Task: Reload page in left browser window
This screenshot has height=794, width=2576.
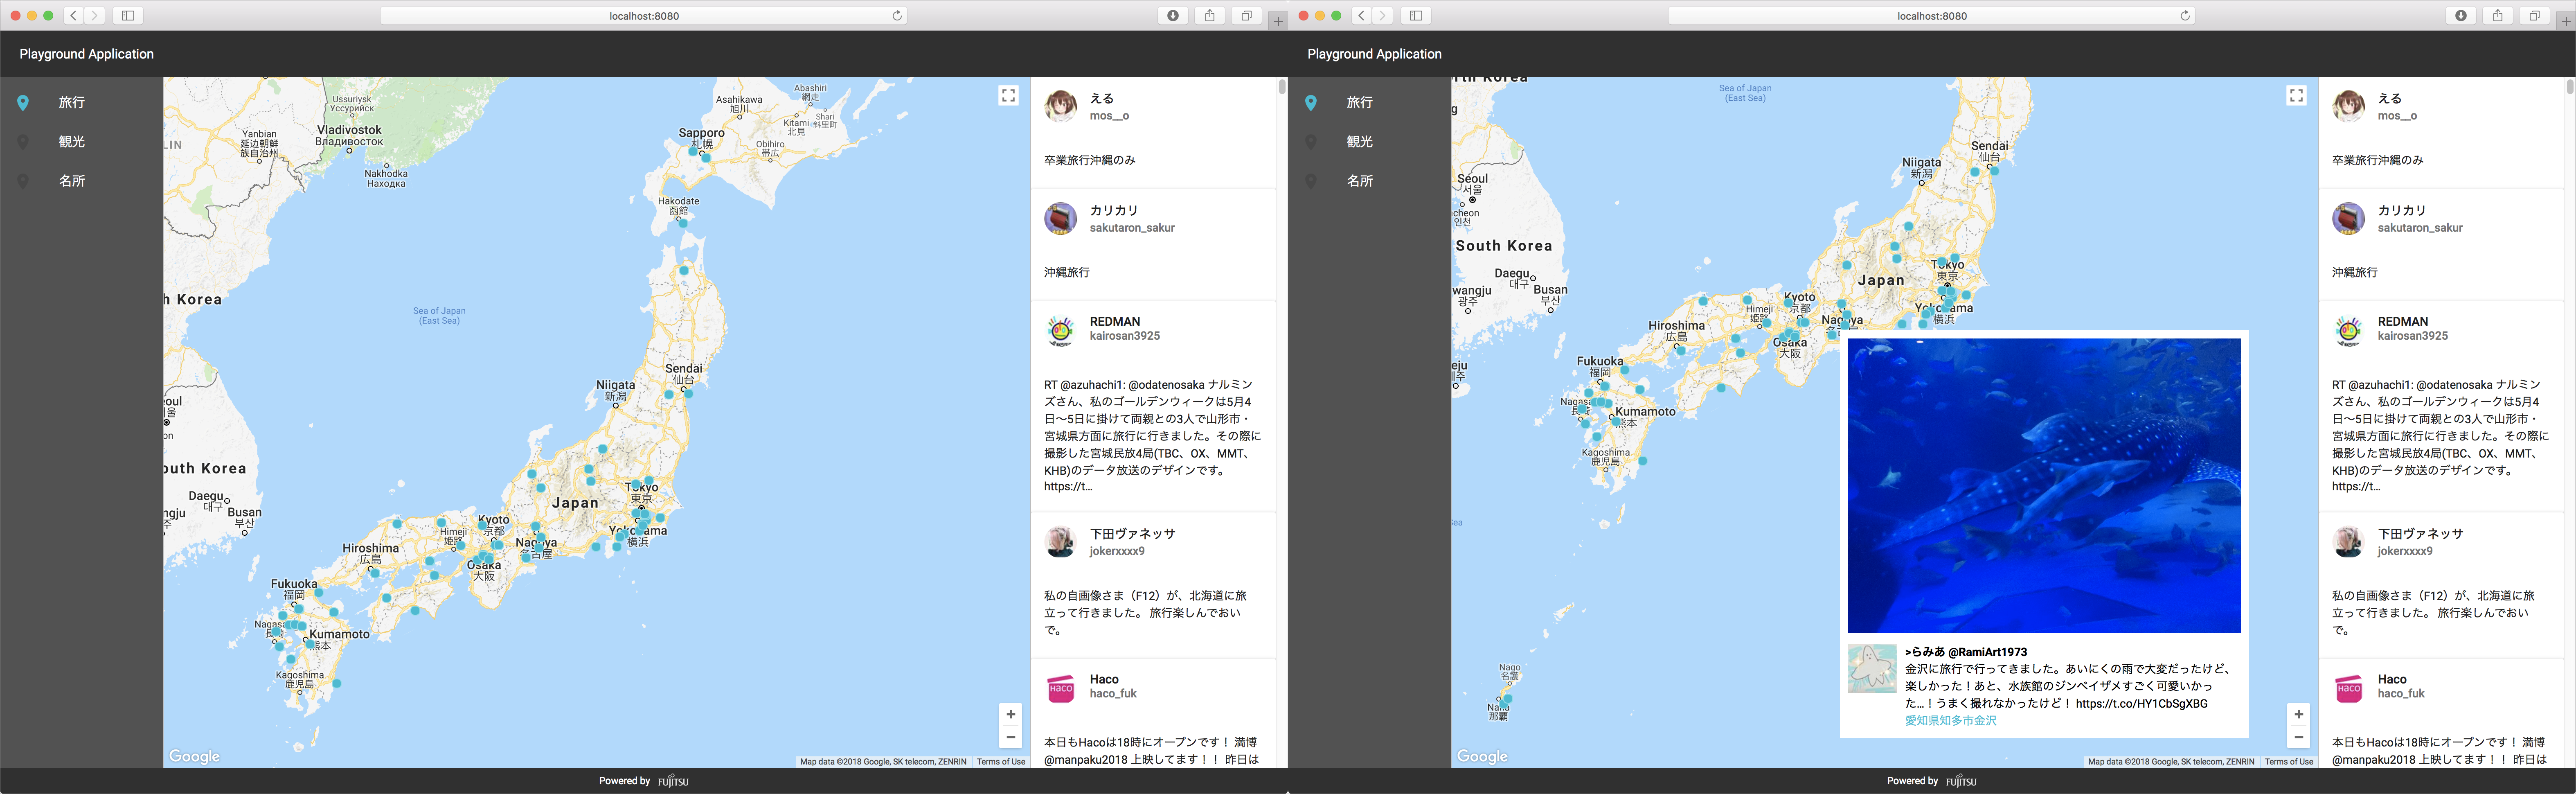Action: [897, 15]
